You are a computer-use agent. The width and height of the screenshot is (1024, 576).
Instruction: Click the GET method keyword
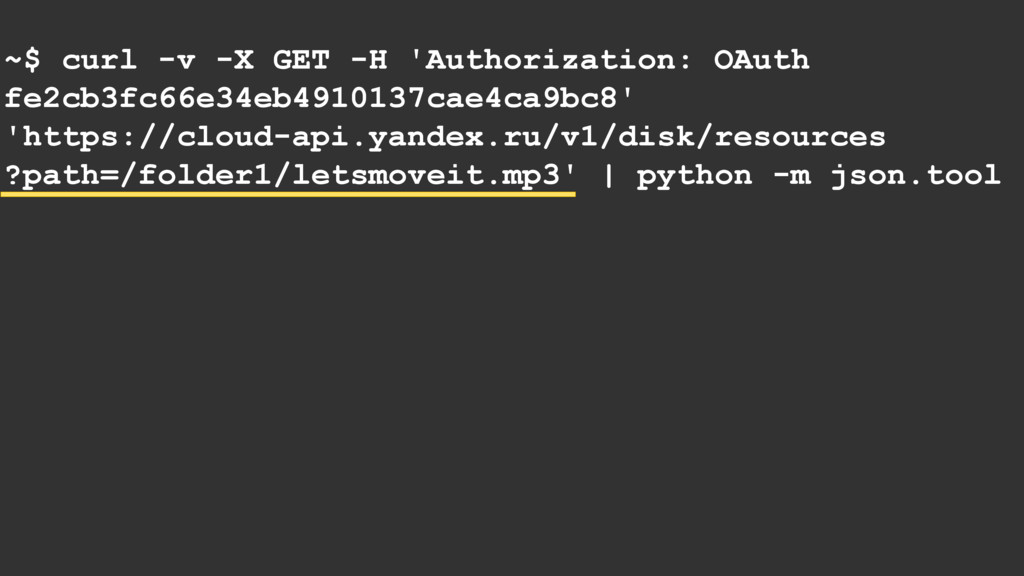(301, 60)
